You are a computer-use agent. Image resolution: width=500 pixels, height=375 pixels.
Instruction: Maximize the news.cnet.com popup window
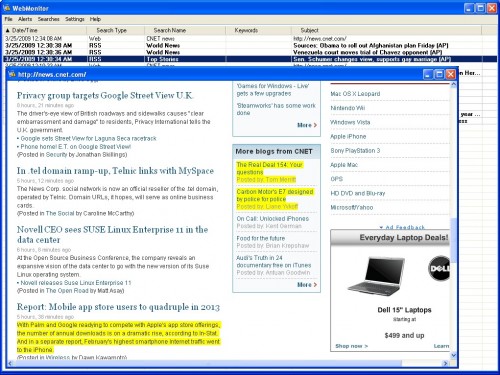439,74
